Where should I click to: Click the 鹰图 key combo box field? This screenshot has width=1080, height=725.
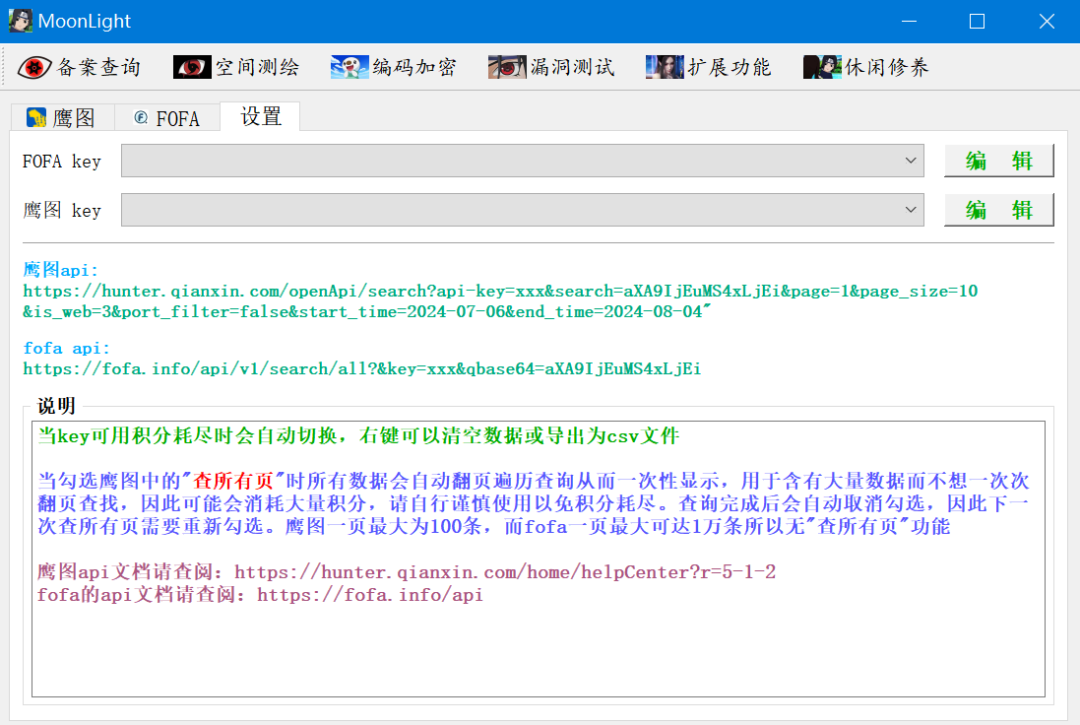coord(522,209)
